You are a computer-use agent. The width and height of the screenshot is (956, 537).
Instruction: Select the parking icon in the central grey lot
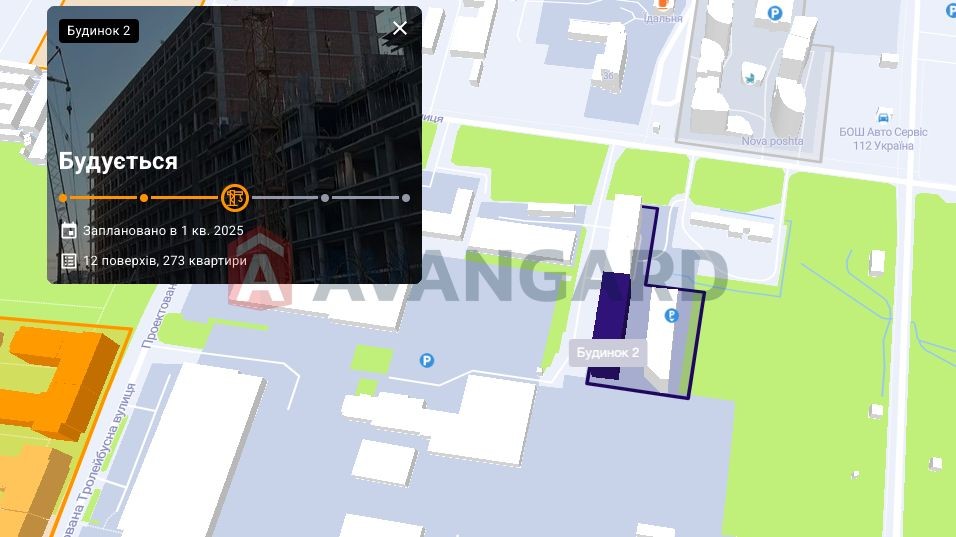pyautogui.click(x=427, y=361)
